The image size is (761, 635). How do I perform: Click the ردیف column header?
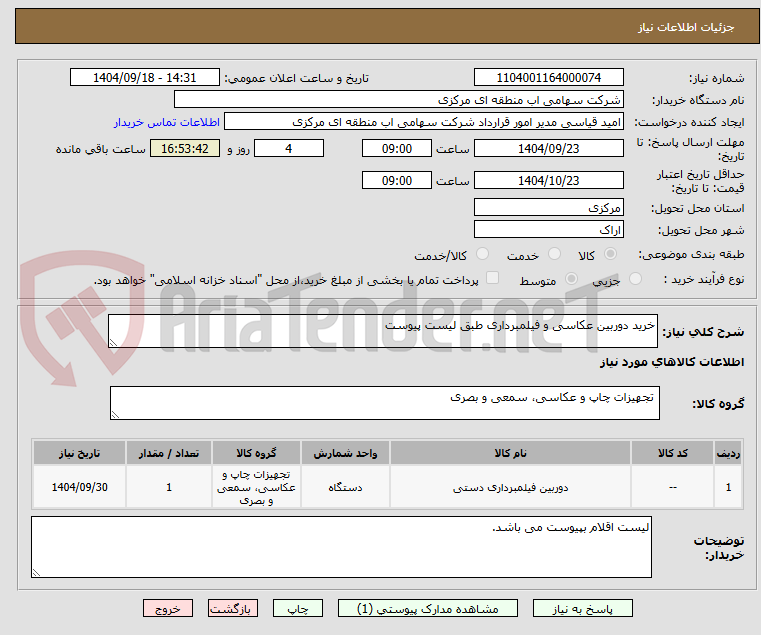(728, 453)
